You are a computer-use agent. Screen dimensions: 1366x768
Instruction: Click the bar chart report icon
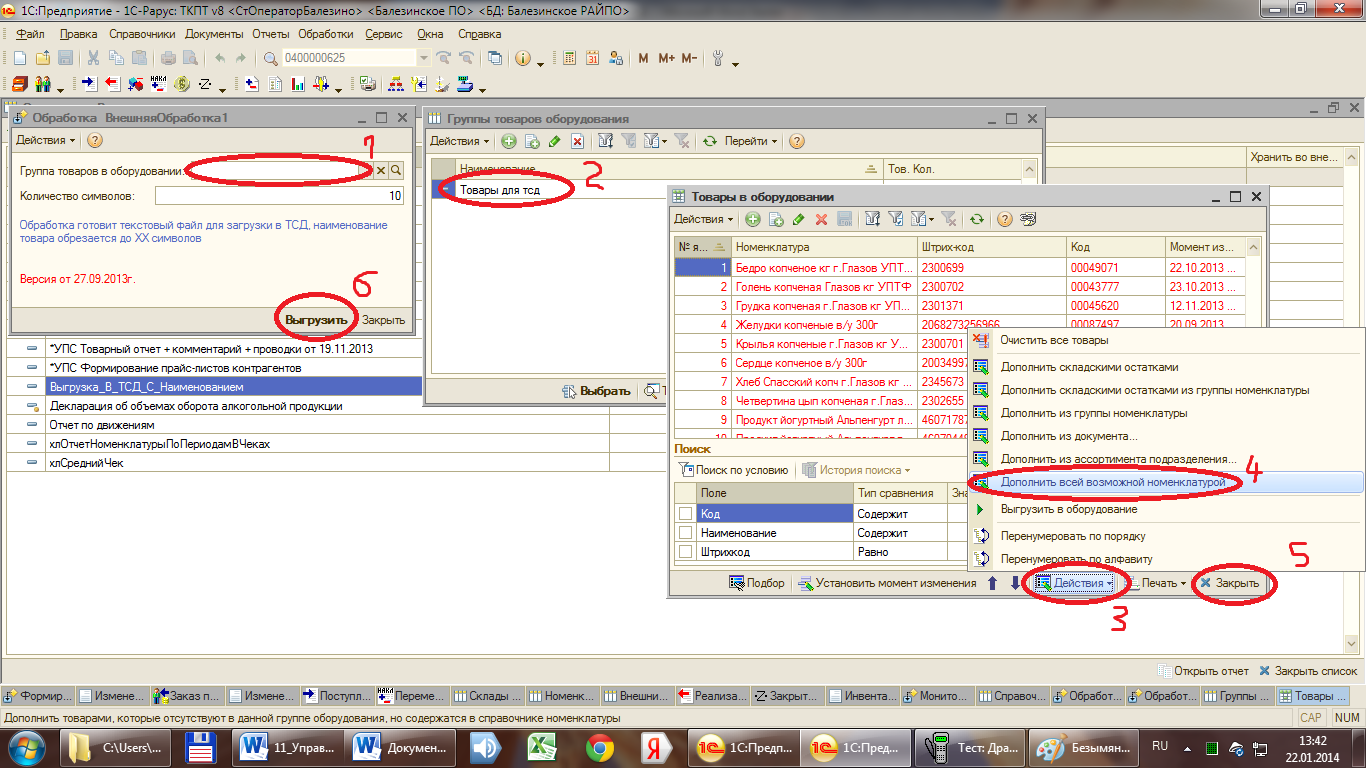tap(298, 84)
